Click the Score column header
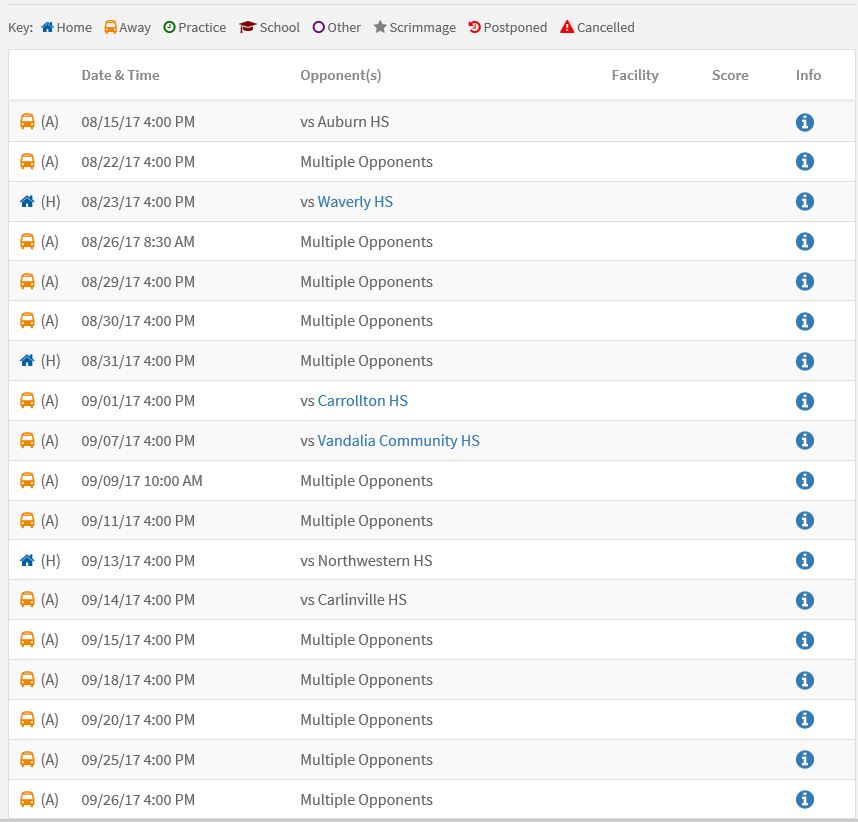The image size is (858, 822). (730, 75)
